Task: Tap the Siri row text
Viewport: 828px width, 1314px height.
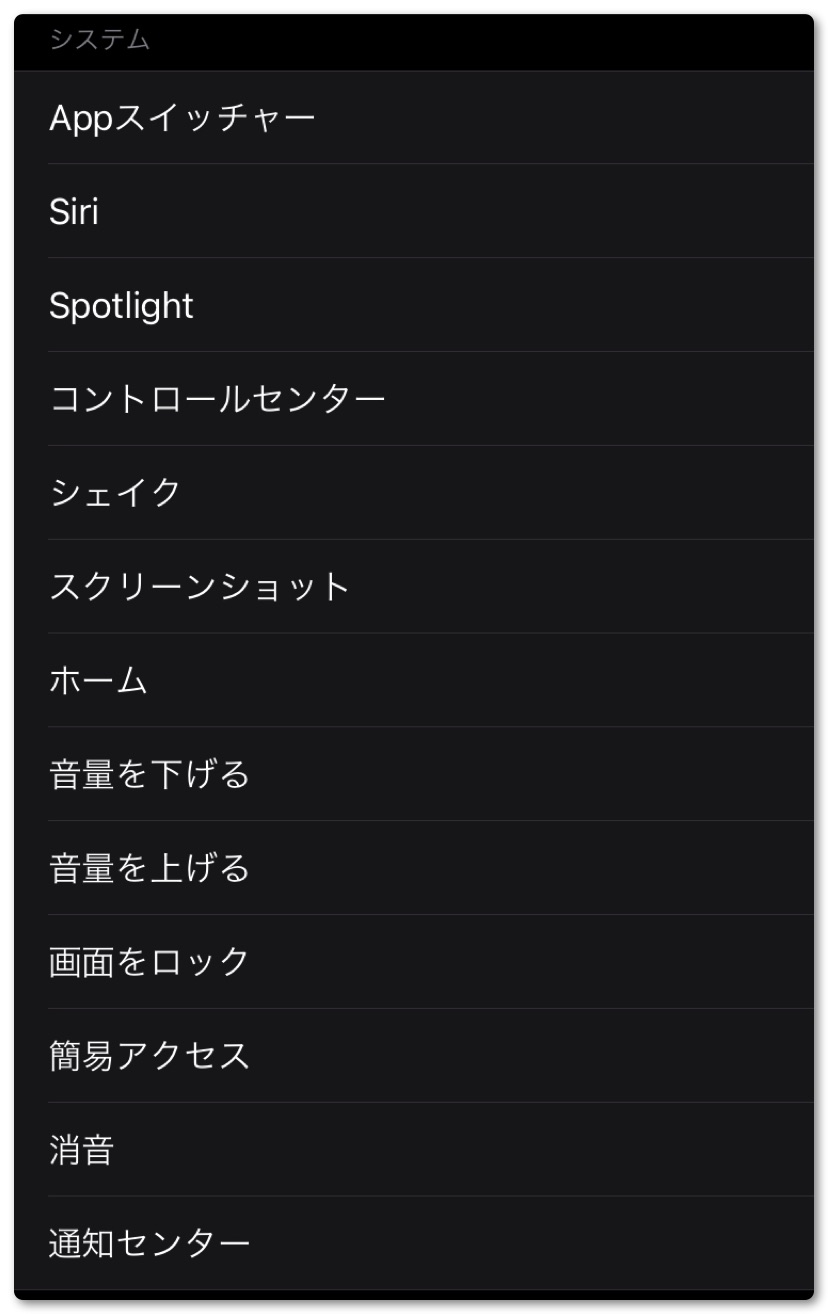Action: pyautogui.click(x=74, y=212)
